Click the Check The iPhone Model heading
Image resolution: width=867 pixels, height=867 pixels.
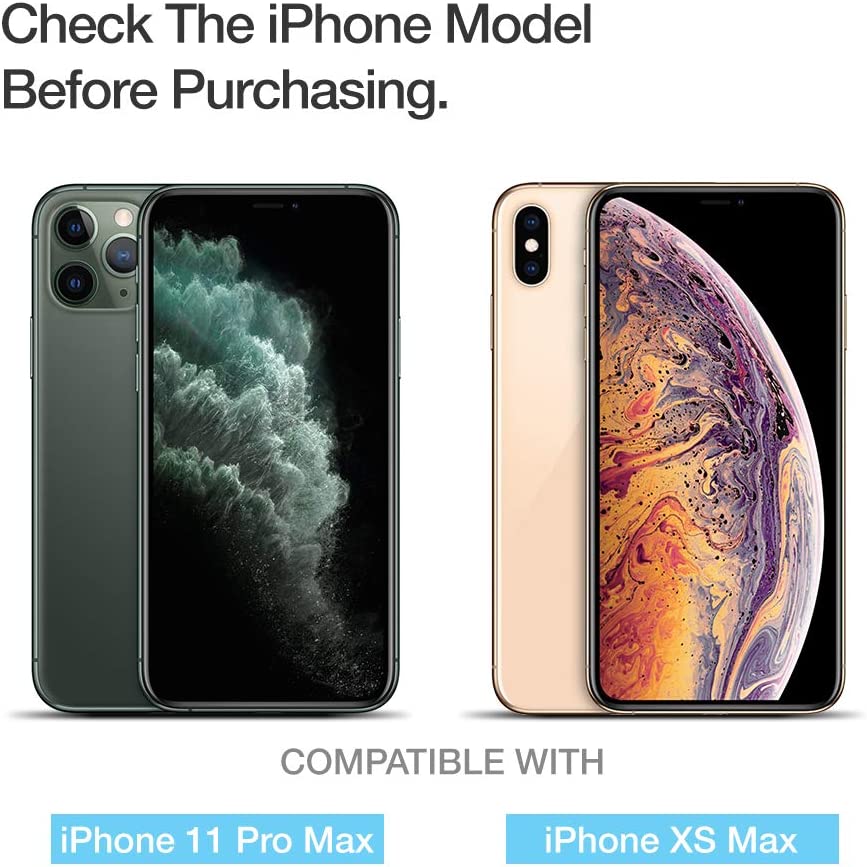(x=296, y=24)
